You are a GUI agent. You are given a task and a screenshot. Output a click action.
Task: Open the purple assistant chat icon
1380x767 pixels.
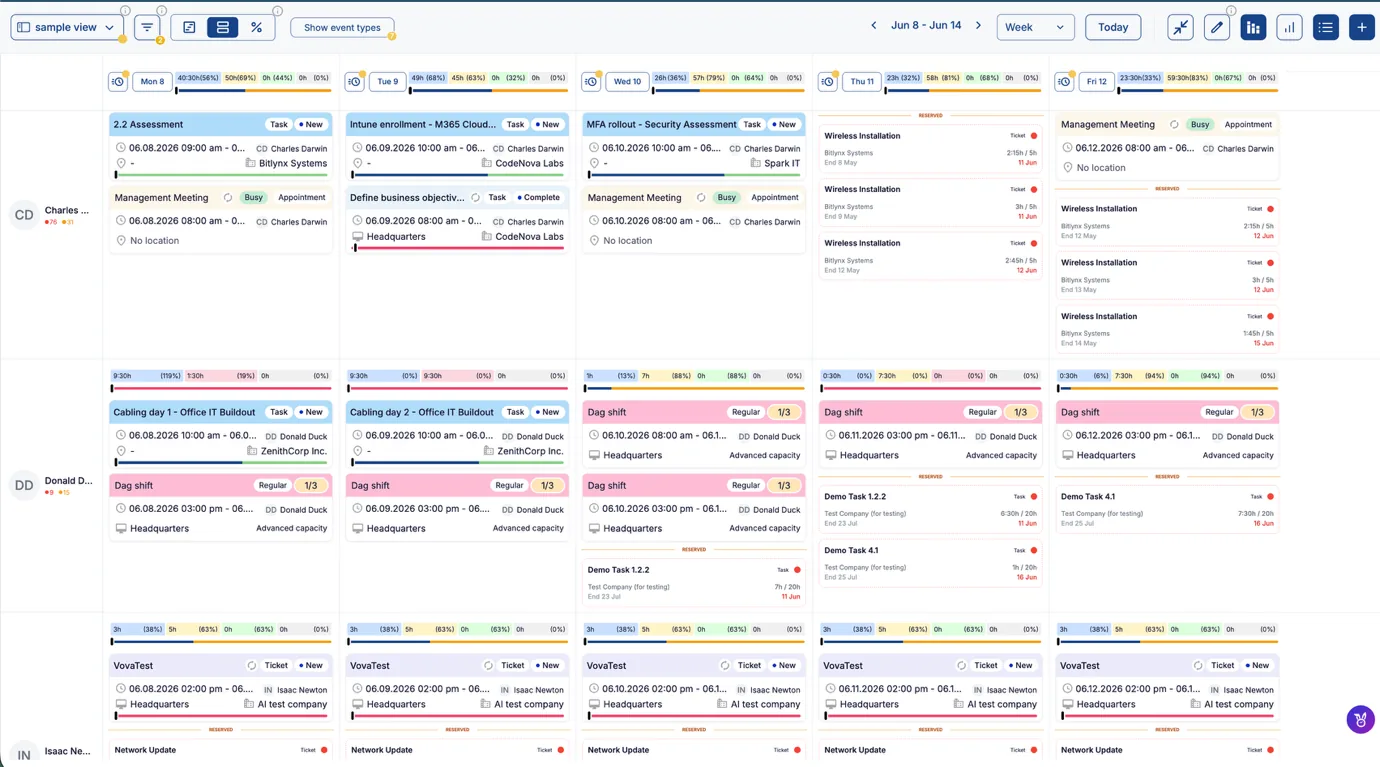1360,719
